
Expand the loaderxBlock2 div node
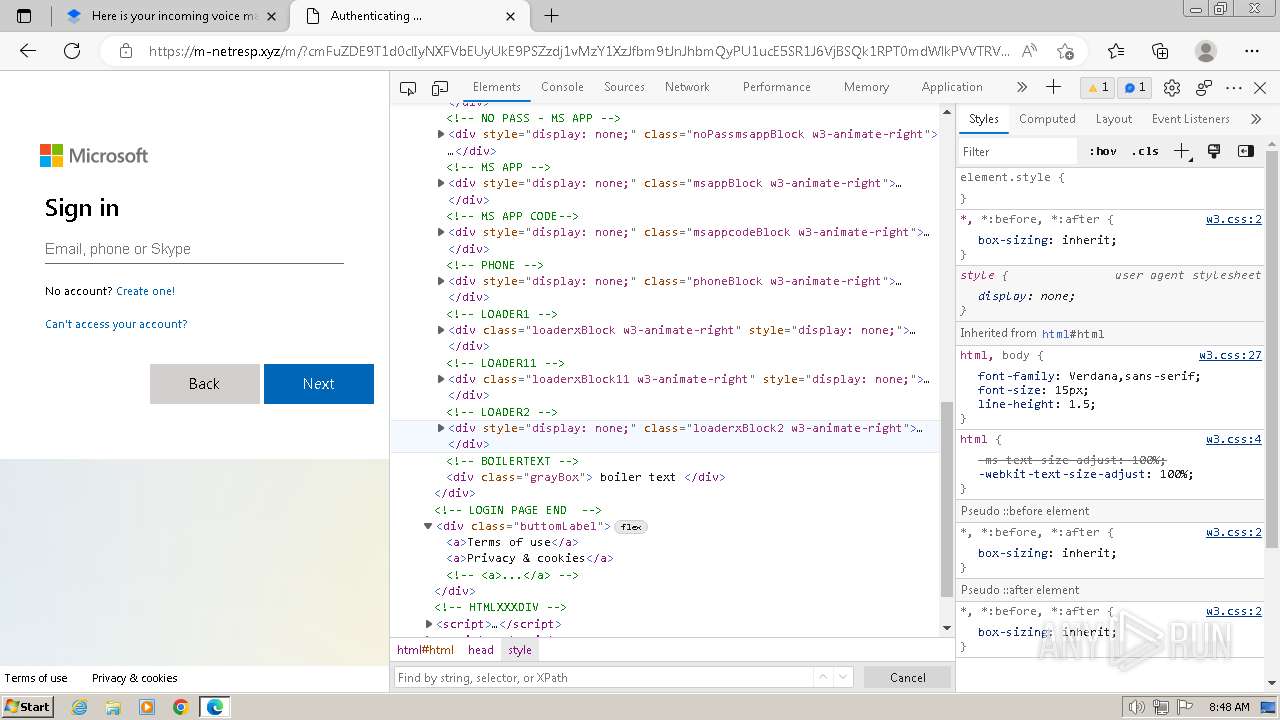441,428
